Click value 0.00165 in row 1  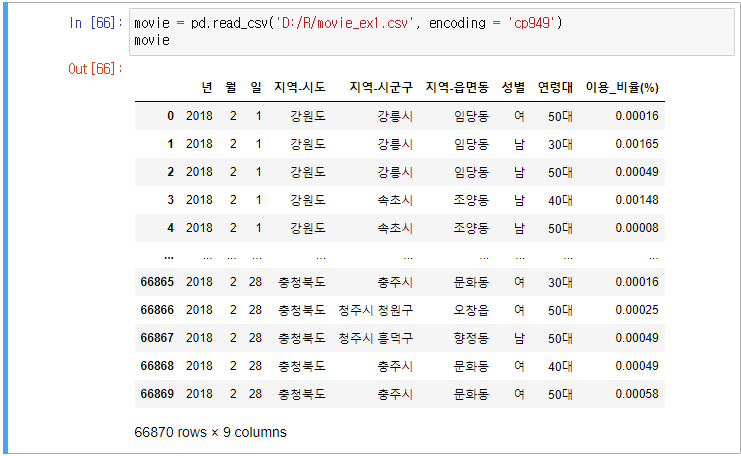click(x=637, y=144)
